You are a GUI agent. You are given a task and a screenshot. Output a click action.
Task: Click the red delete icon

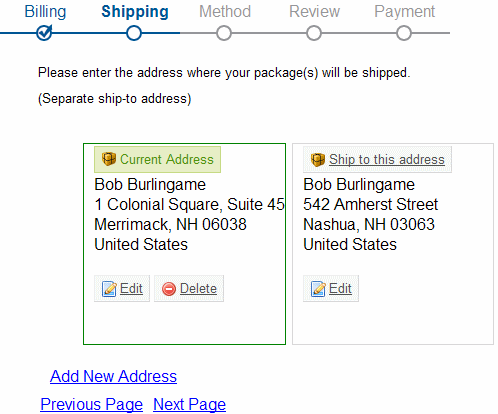(x=169, y=289)
